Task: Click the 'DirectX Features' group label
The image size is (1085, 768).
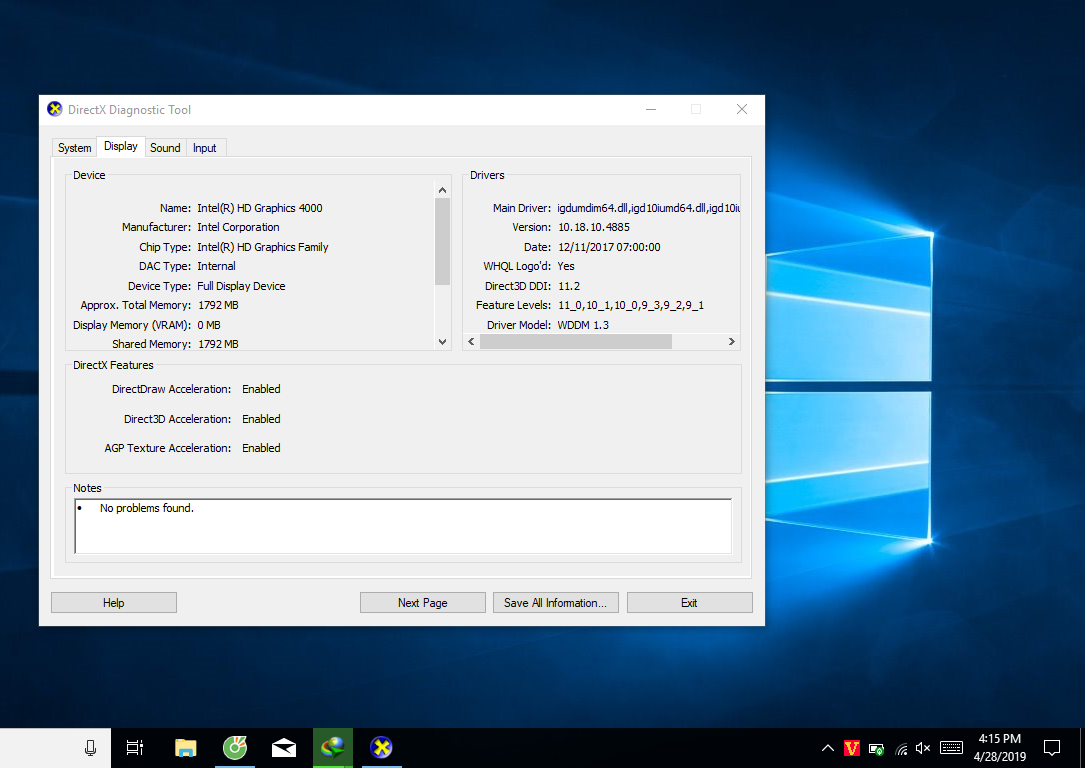Action: pyautogui.click(x=113, y=365)
